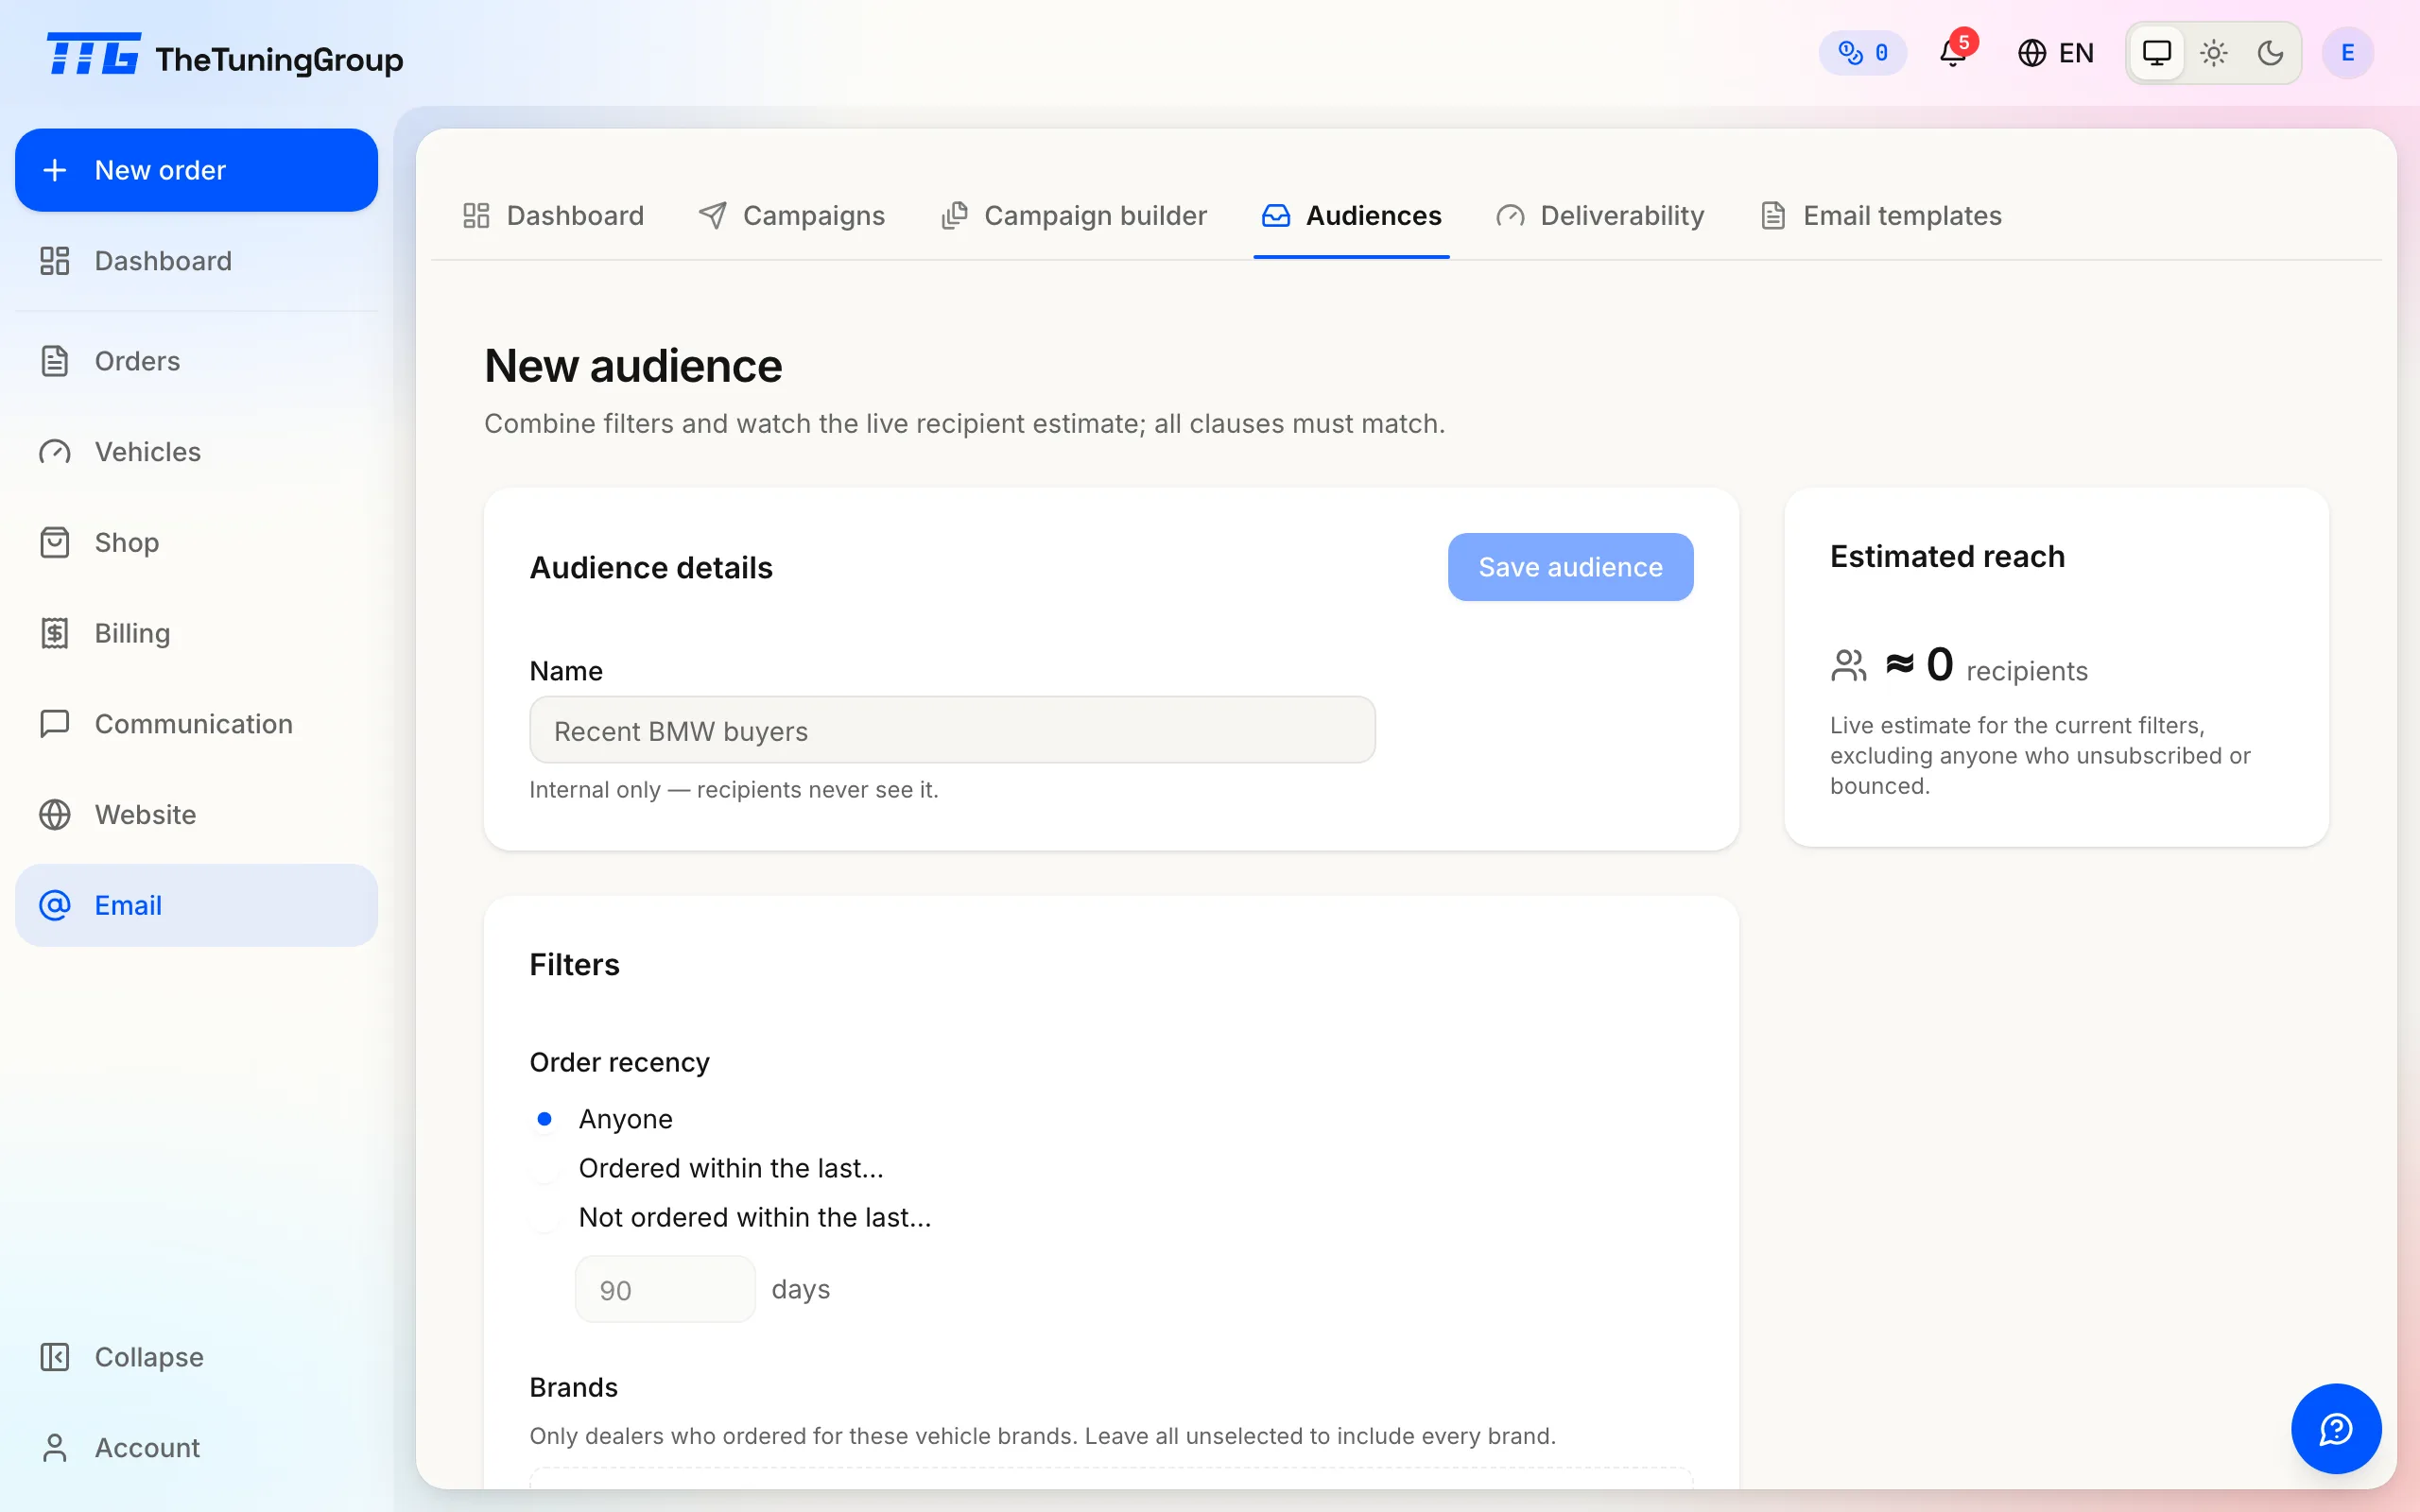
Task: Click "Internal only — recipients never see it." text
Action: pos(734,790)
